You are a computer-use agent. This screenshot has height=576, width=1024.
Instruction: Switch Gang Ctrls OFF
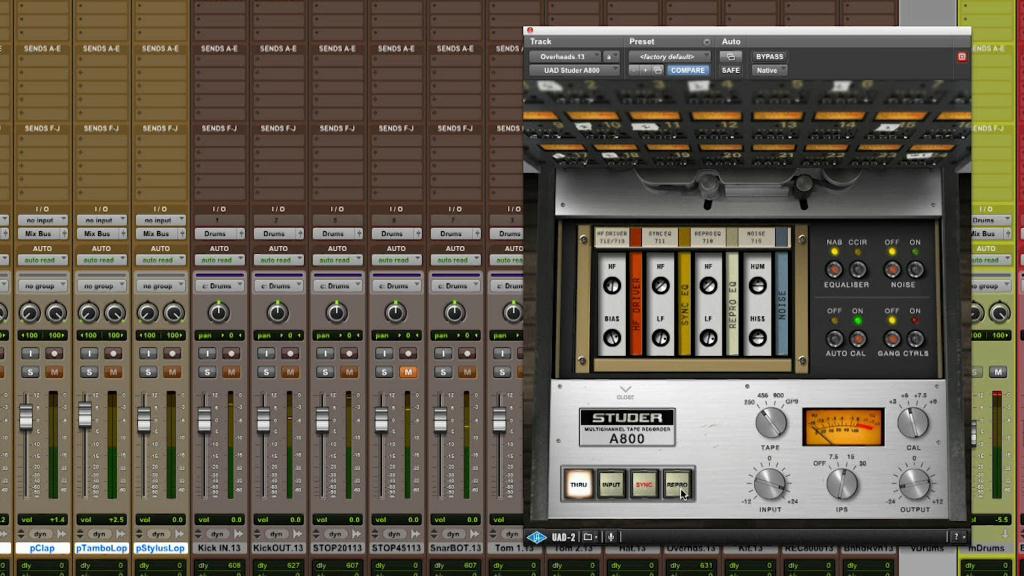892,338
